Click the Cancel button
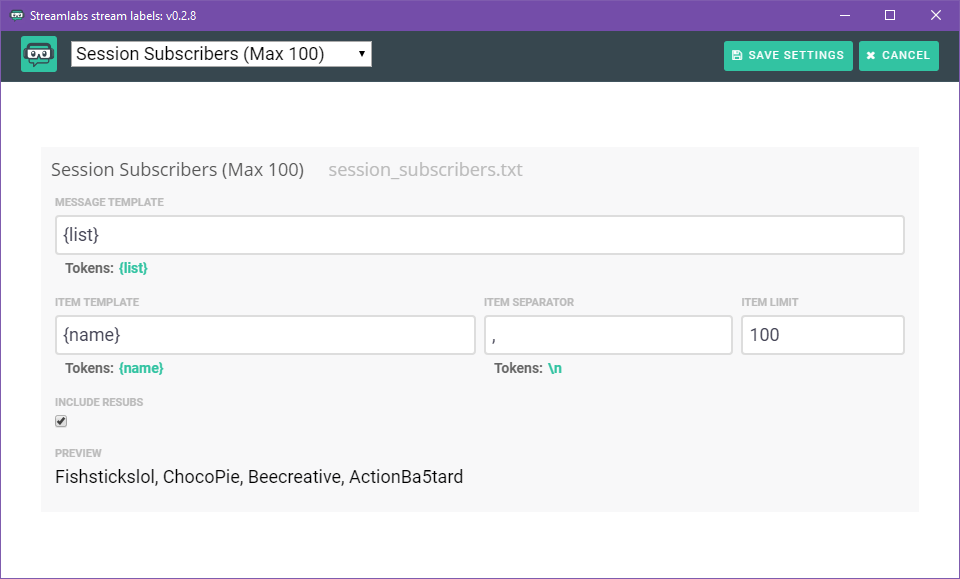Screen dimensions: 960x579 click(x=899, y=56)
